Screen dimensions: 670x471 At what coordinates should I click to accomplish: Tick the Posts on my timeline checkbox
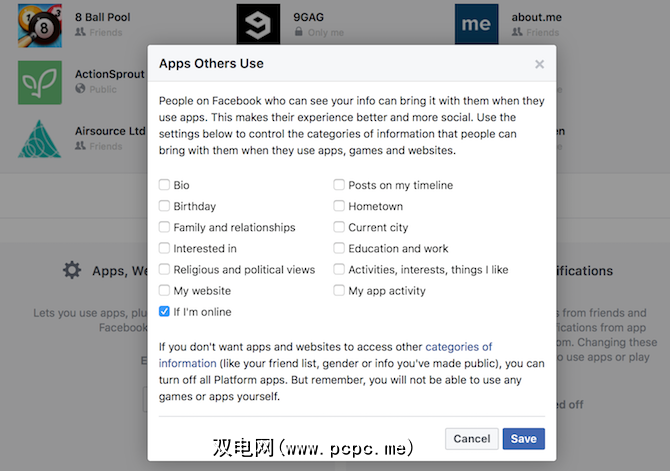[x=339, y=185]
